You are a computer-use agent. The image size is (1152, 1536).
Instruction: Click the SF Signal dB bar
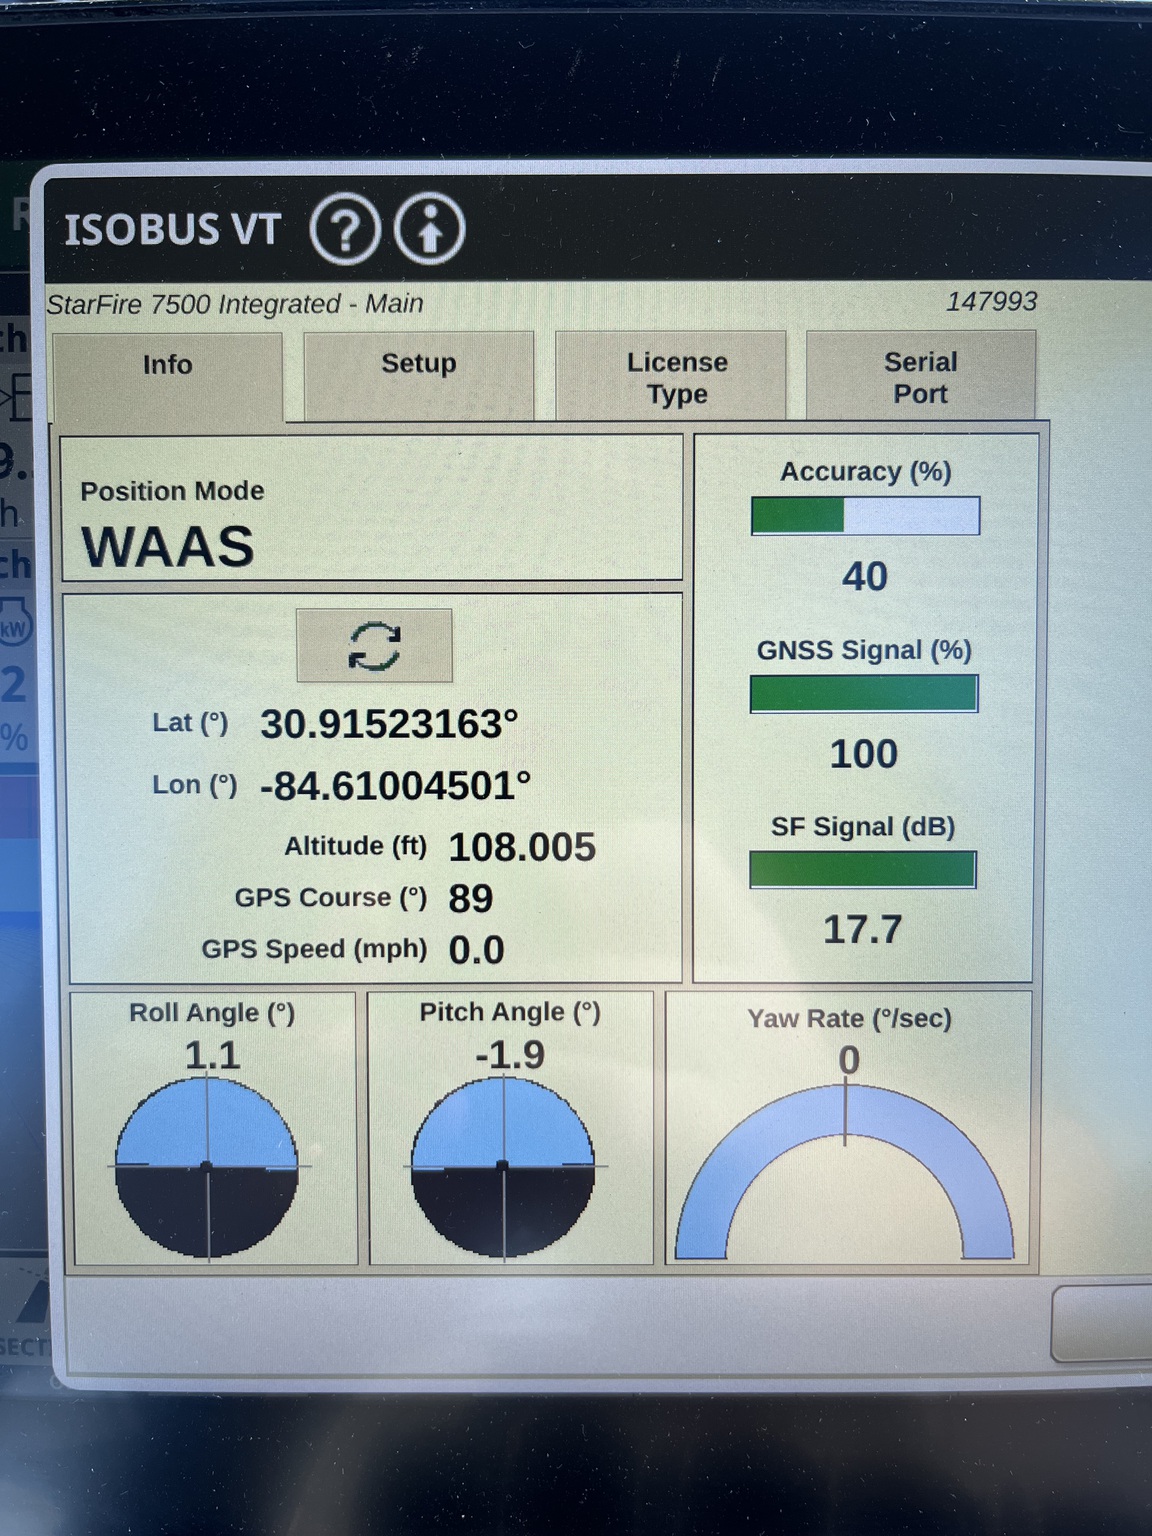click(x=863, y=869)
